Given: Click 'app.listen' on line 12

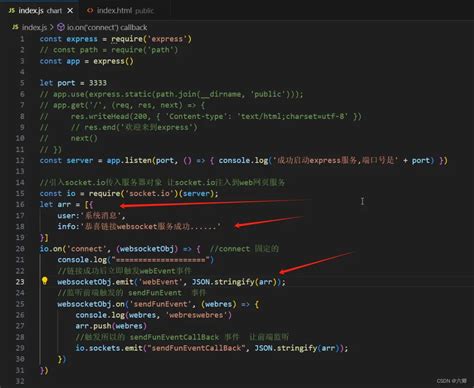Looking at the screenshot, I should click(x=129, y=160).
